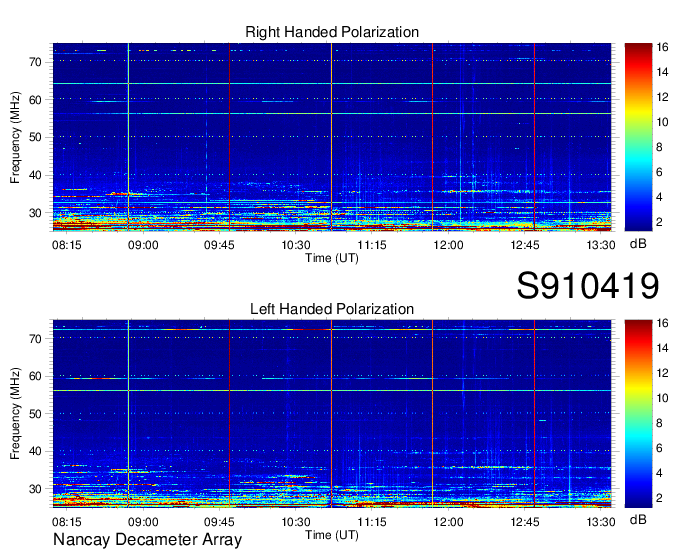The width and height of the screenshot is (680, 552).
Task: Click the 09:45 tick label on bottom plot
Action: tap(219, 522)
